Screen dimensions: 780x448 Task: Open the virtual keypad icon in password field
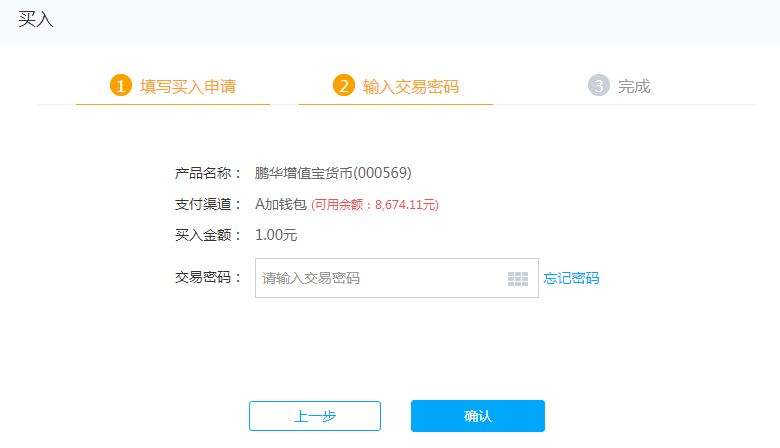(518, 279)
